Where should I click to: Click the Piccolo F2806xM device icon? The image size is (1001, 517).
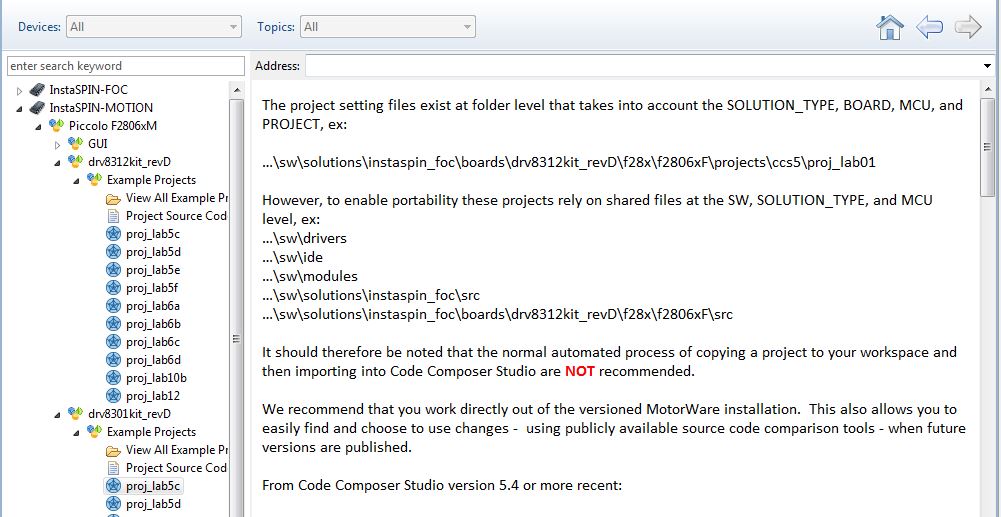[x=57, y=126]
